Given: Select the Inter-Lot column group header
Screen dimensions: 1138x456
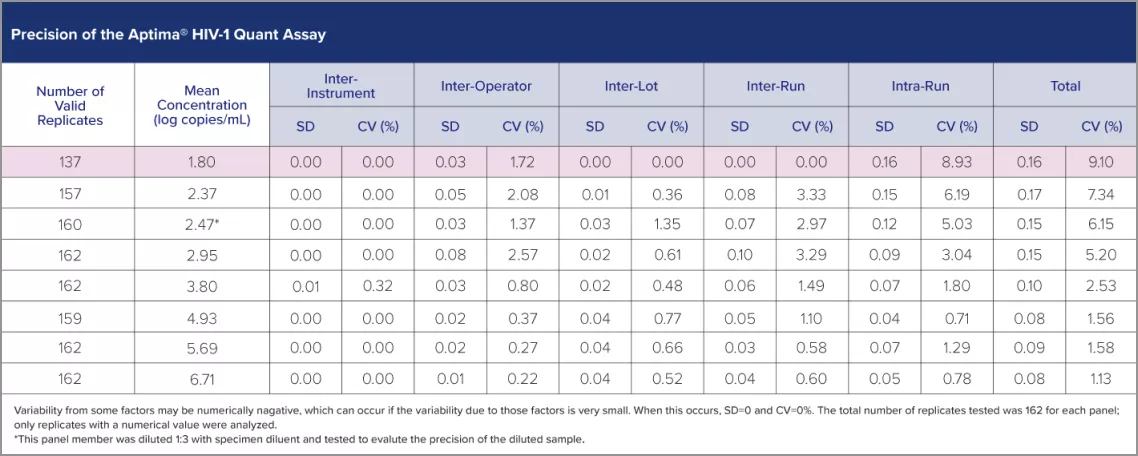Looking at the screenshot, I should 631,86.
